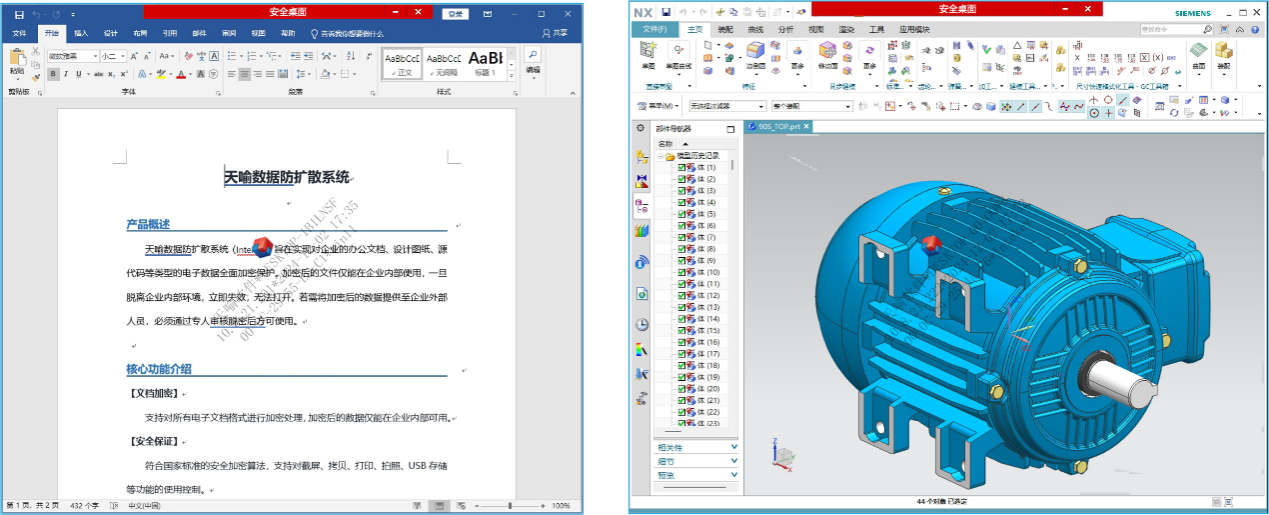
Task: Open the NX resource bar settings gear
Action: (641, 129)
